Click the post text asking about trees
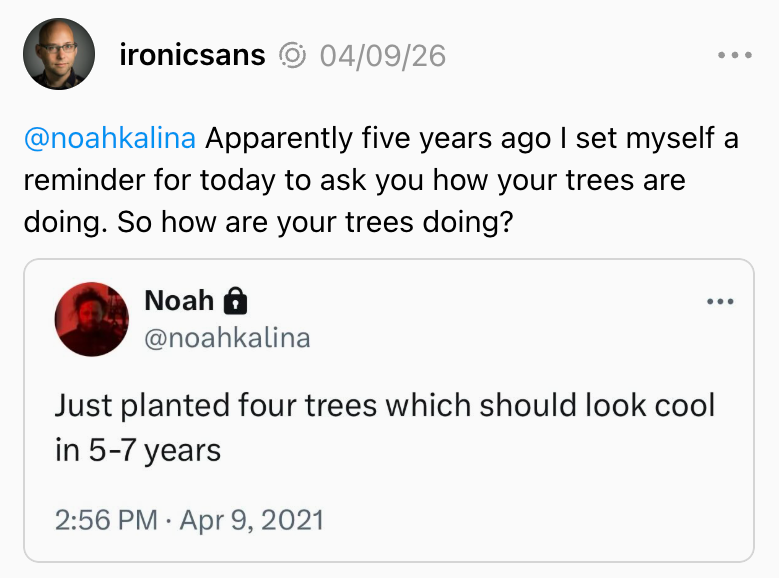This screenshot has height=578, width=779. (380, 180)
